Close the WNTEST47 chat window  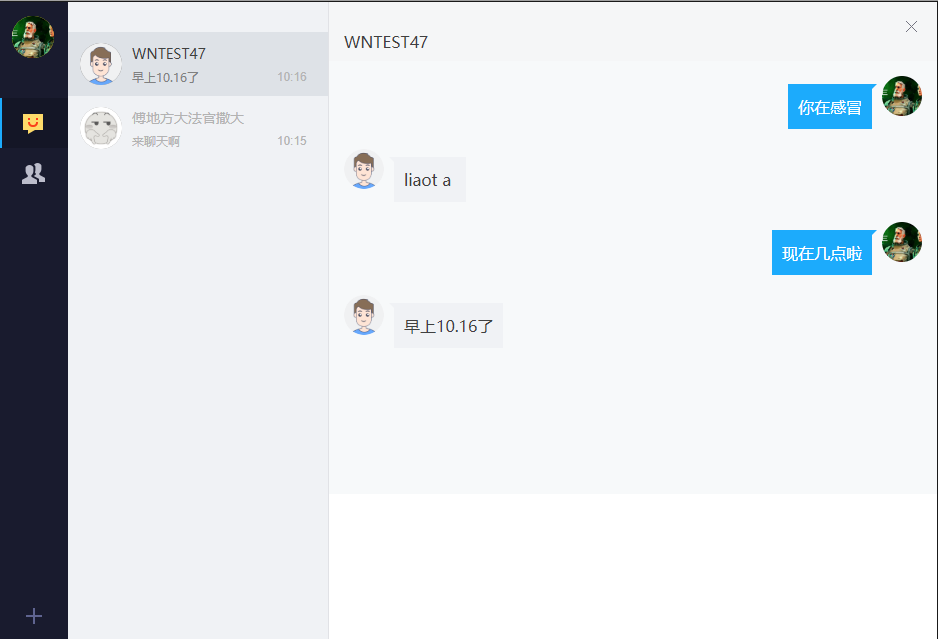coord(911,26)
